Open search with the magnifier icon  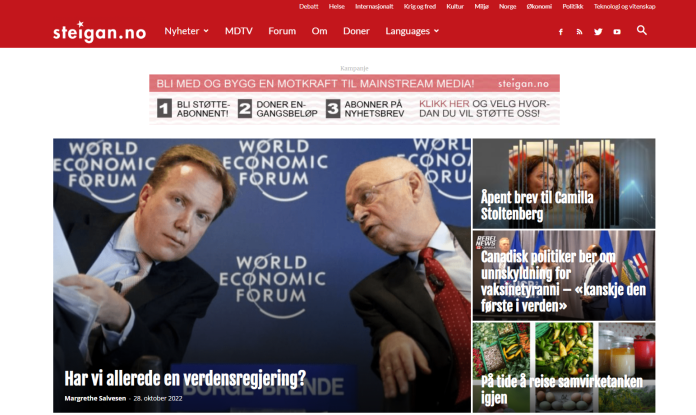641,30
